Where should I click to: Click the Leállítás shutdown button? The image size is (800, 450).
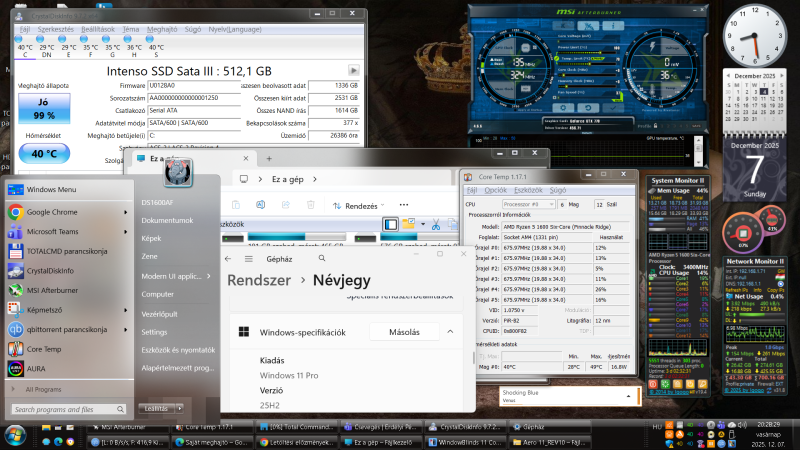(x=156, y=408)
